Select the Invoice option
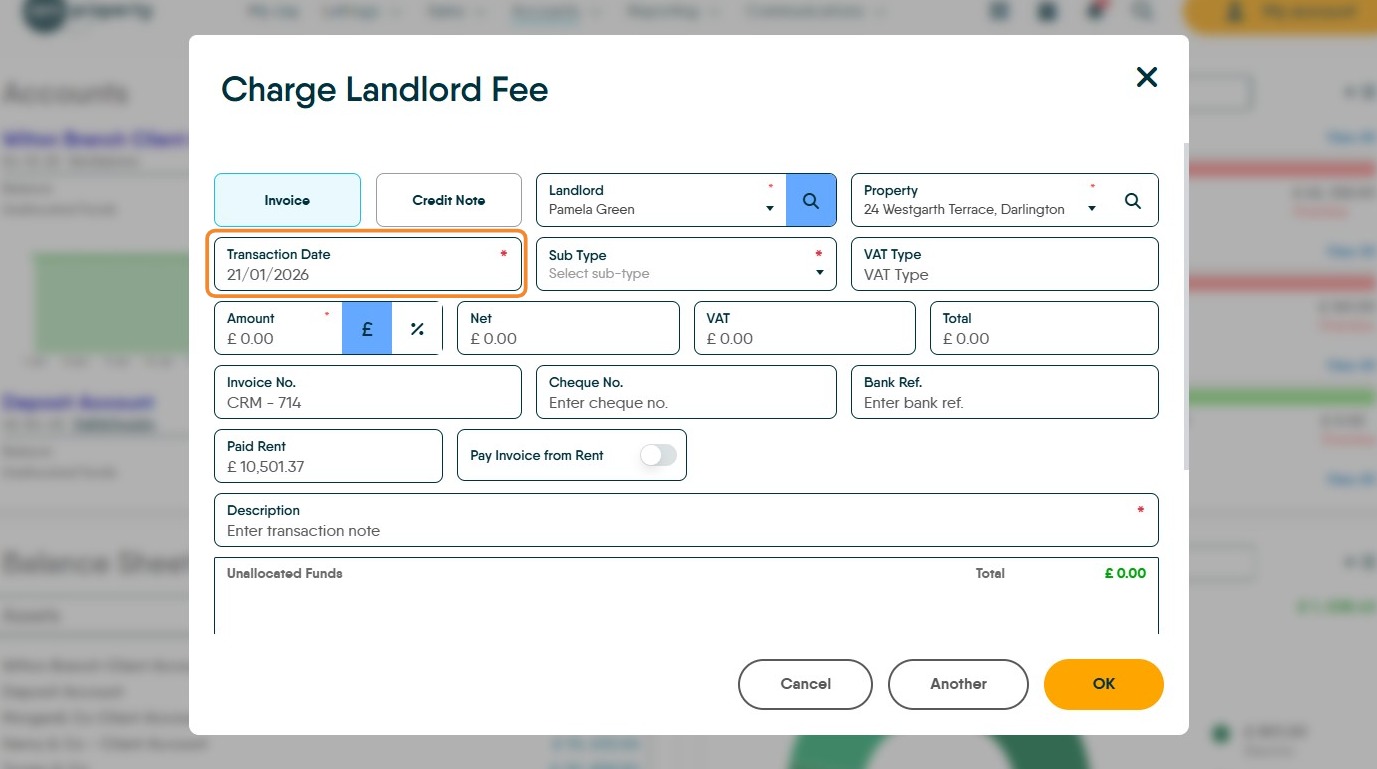 (287, 201)
